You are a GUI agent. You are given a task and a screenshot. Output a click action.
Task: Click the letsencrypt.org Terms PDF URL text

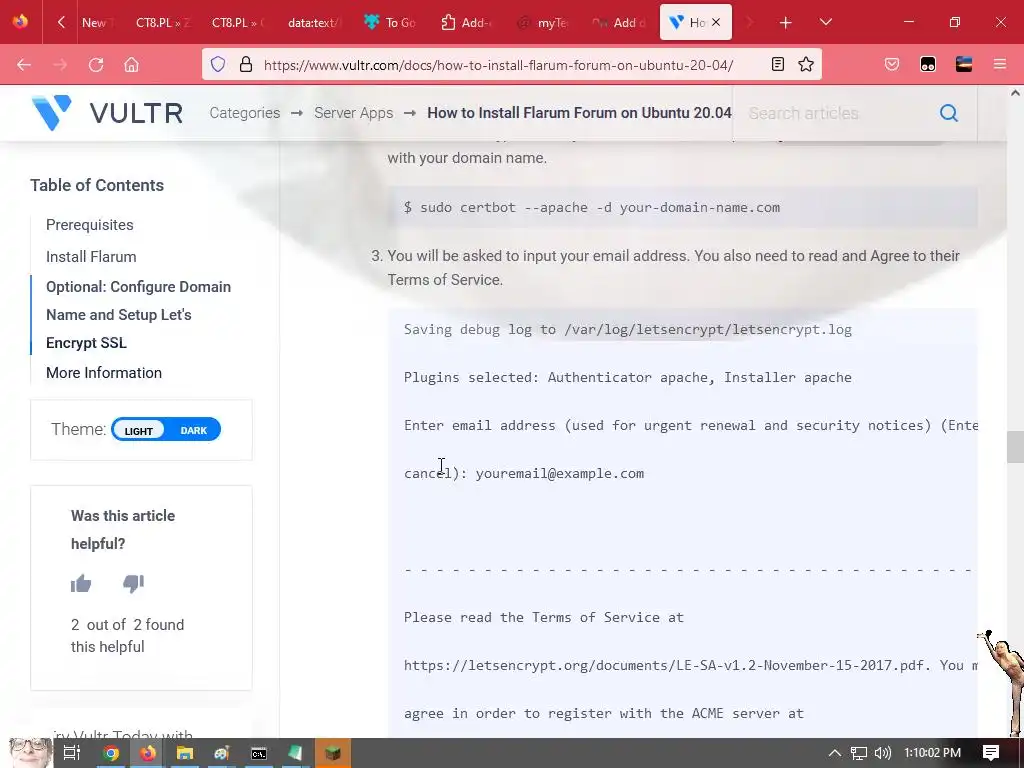pos(666,665)
